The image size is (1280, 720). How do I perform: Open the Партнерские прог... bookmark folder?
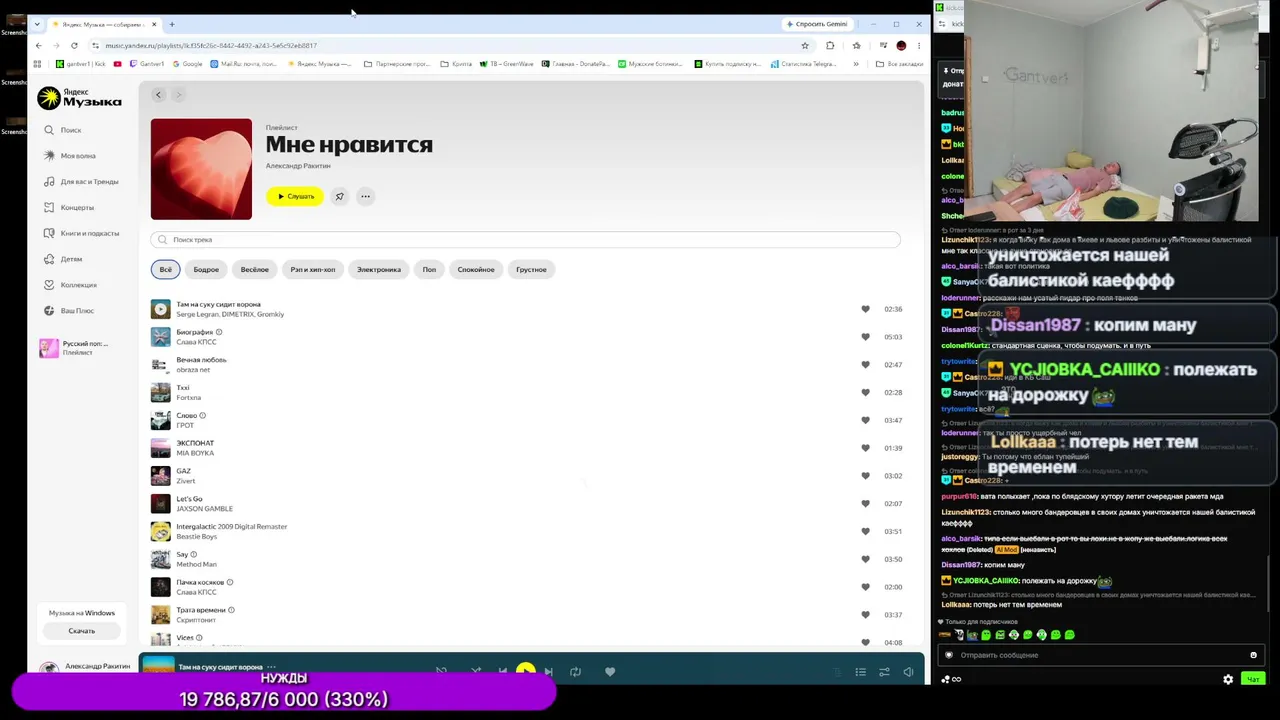click(397, 64)
